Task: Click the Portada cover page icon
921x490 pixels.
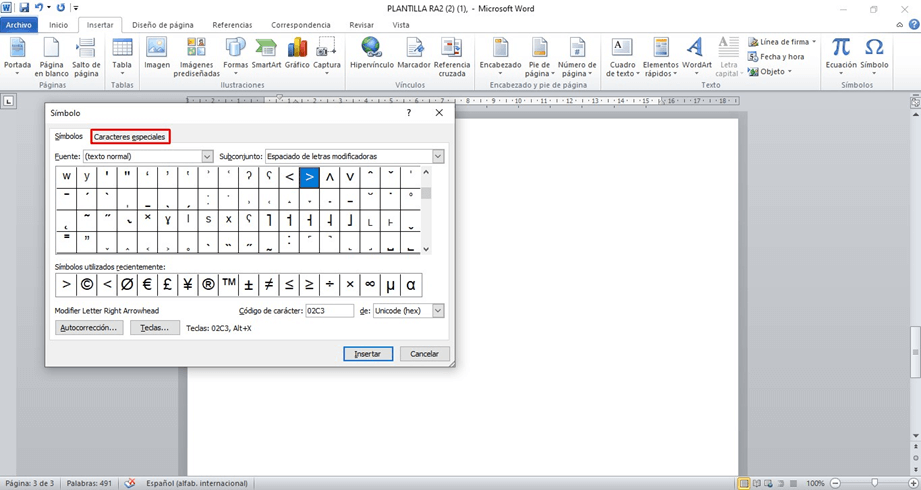Action: (18, 47)
